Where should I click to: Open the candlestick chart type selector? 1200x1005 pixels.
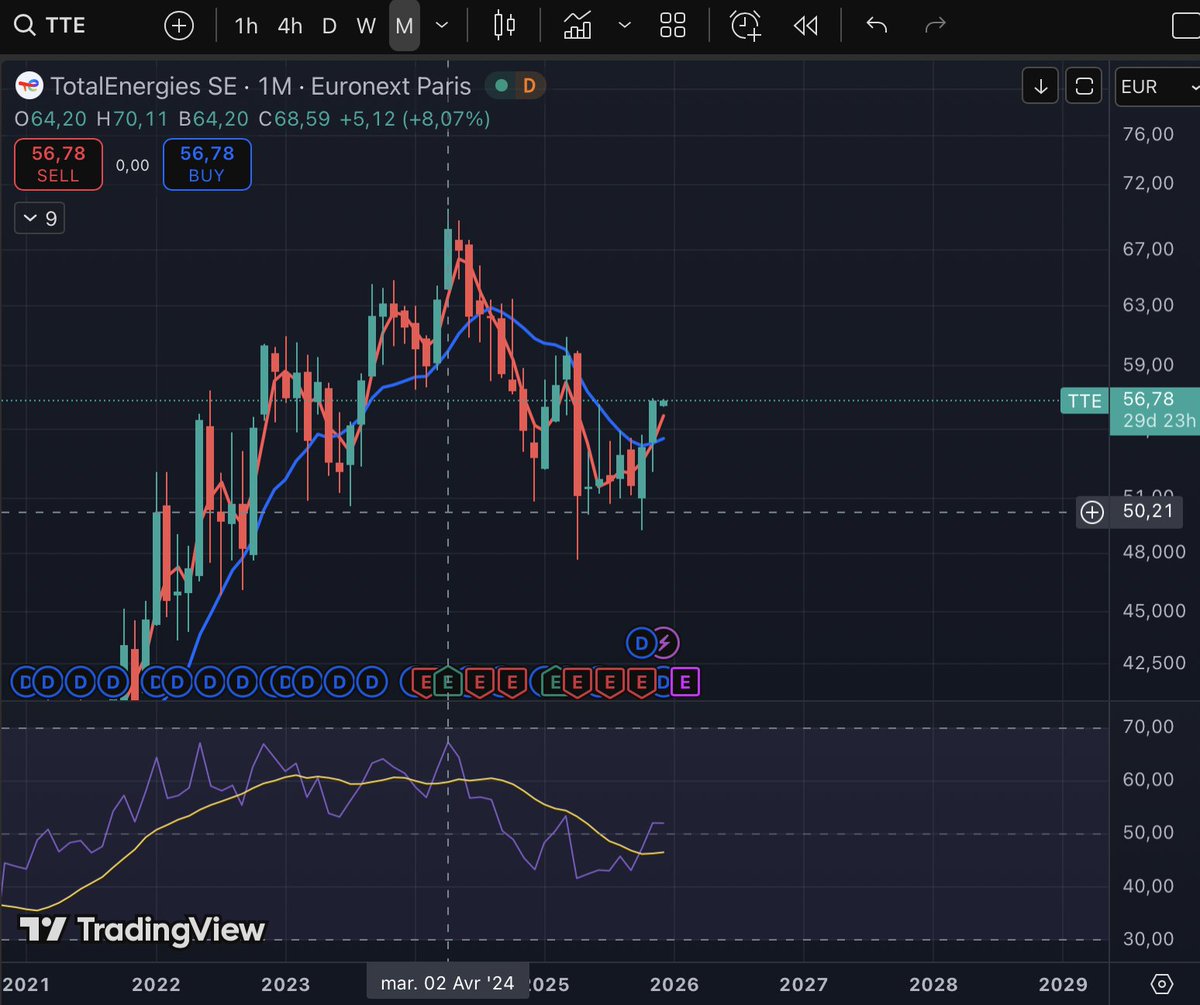pos(504,26)
